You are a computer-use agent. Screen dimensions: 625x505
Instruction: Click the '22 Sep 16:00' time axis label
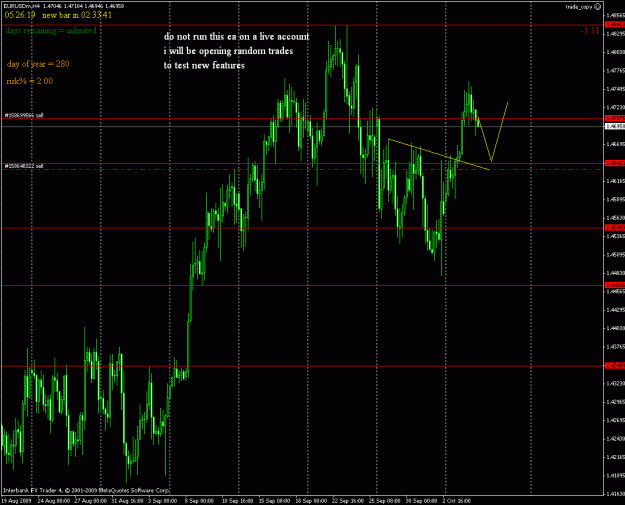(348, 501)
